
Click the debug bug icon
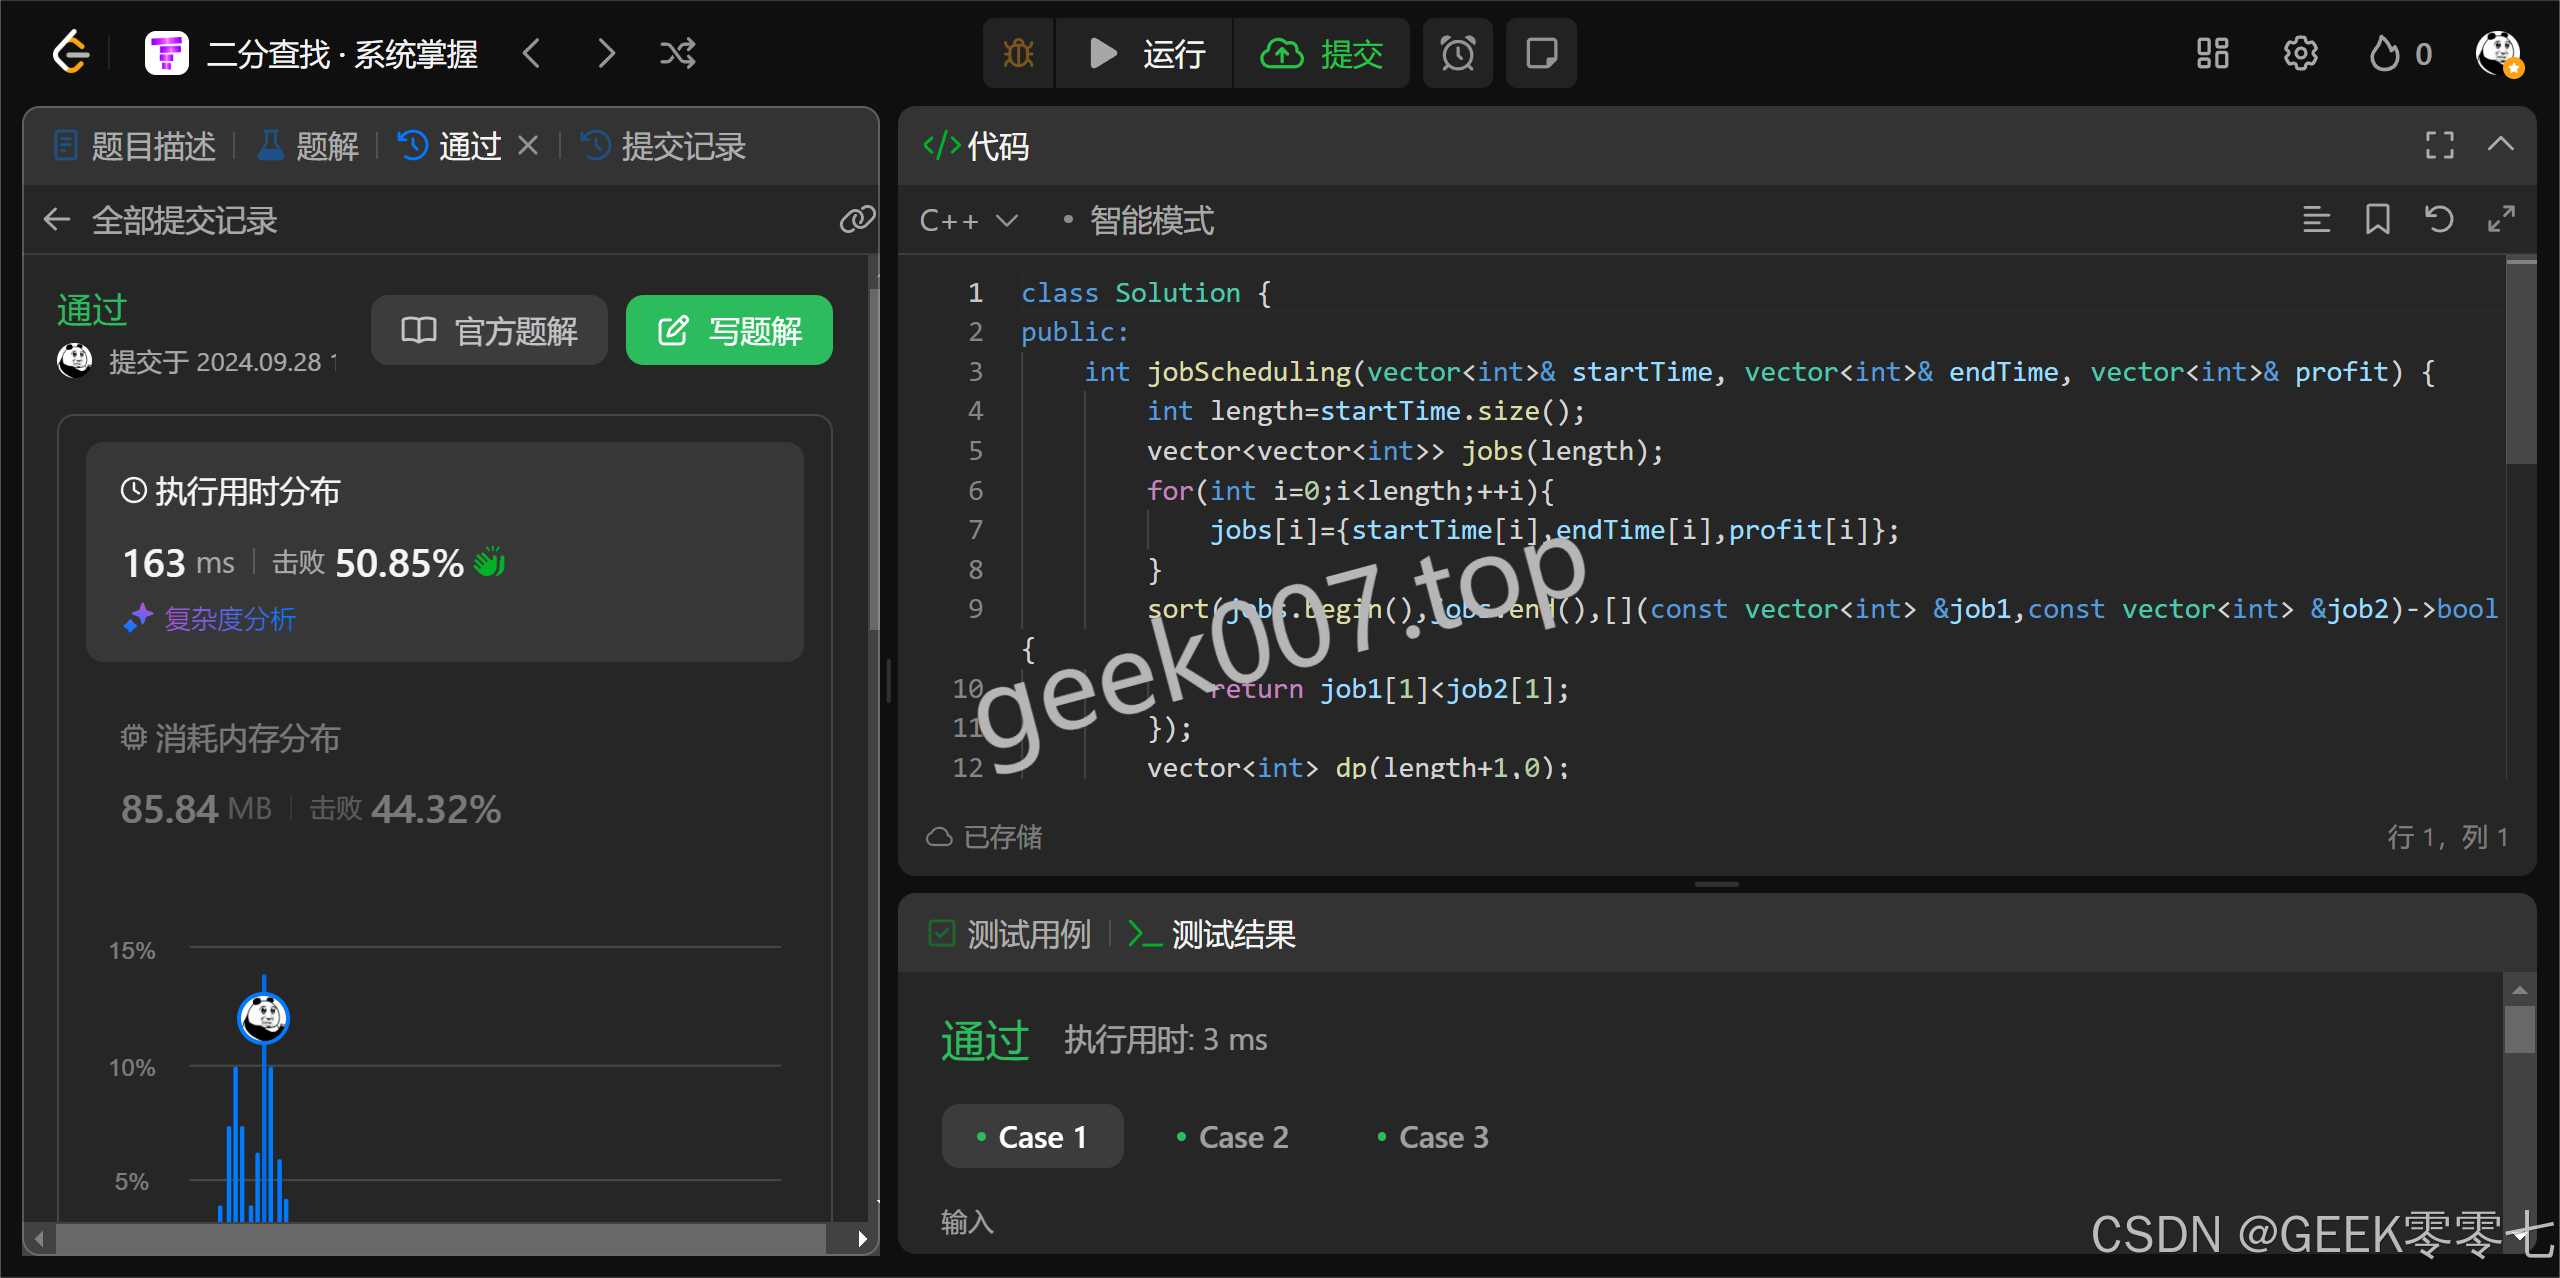click(x=1018, y=53)
